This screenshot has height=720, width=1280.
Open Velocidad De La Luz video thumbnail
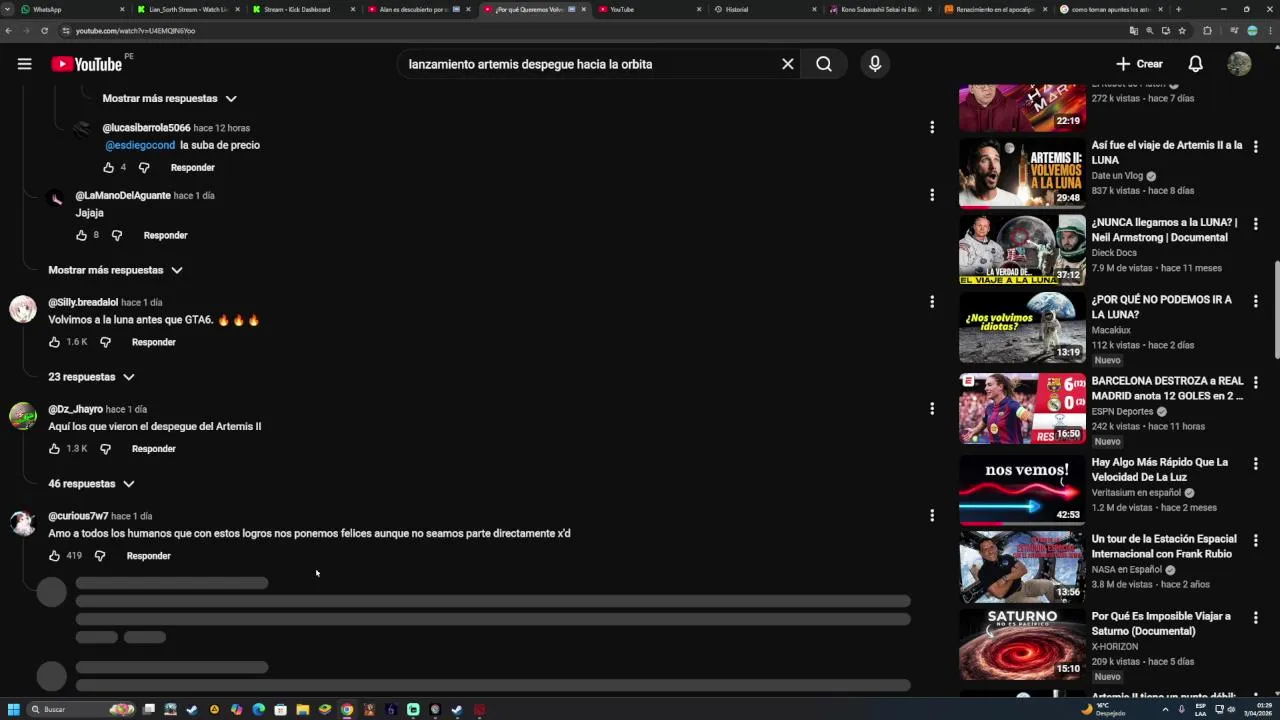pos(1022,490)
